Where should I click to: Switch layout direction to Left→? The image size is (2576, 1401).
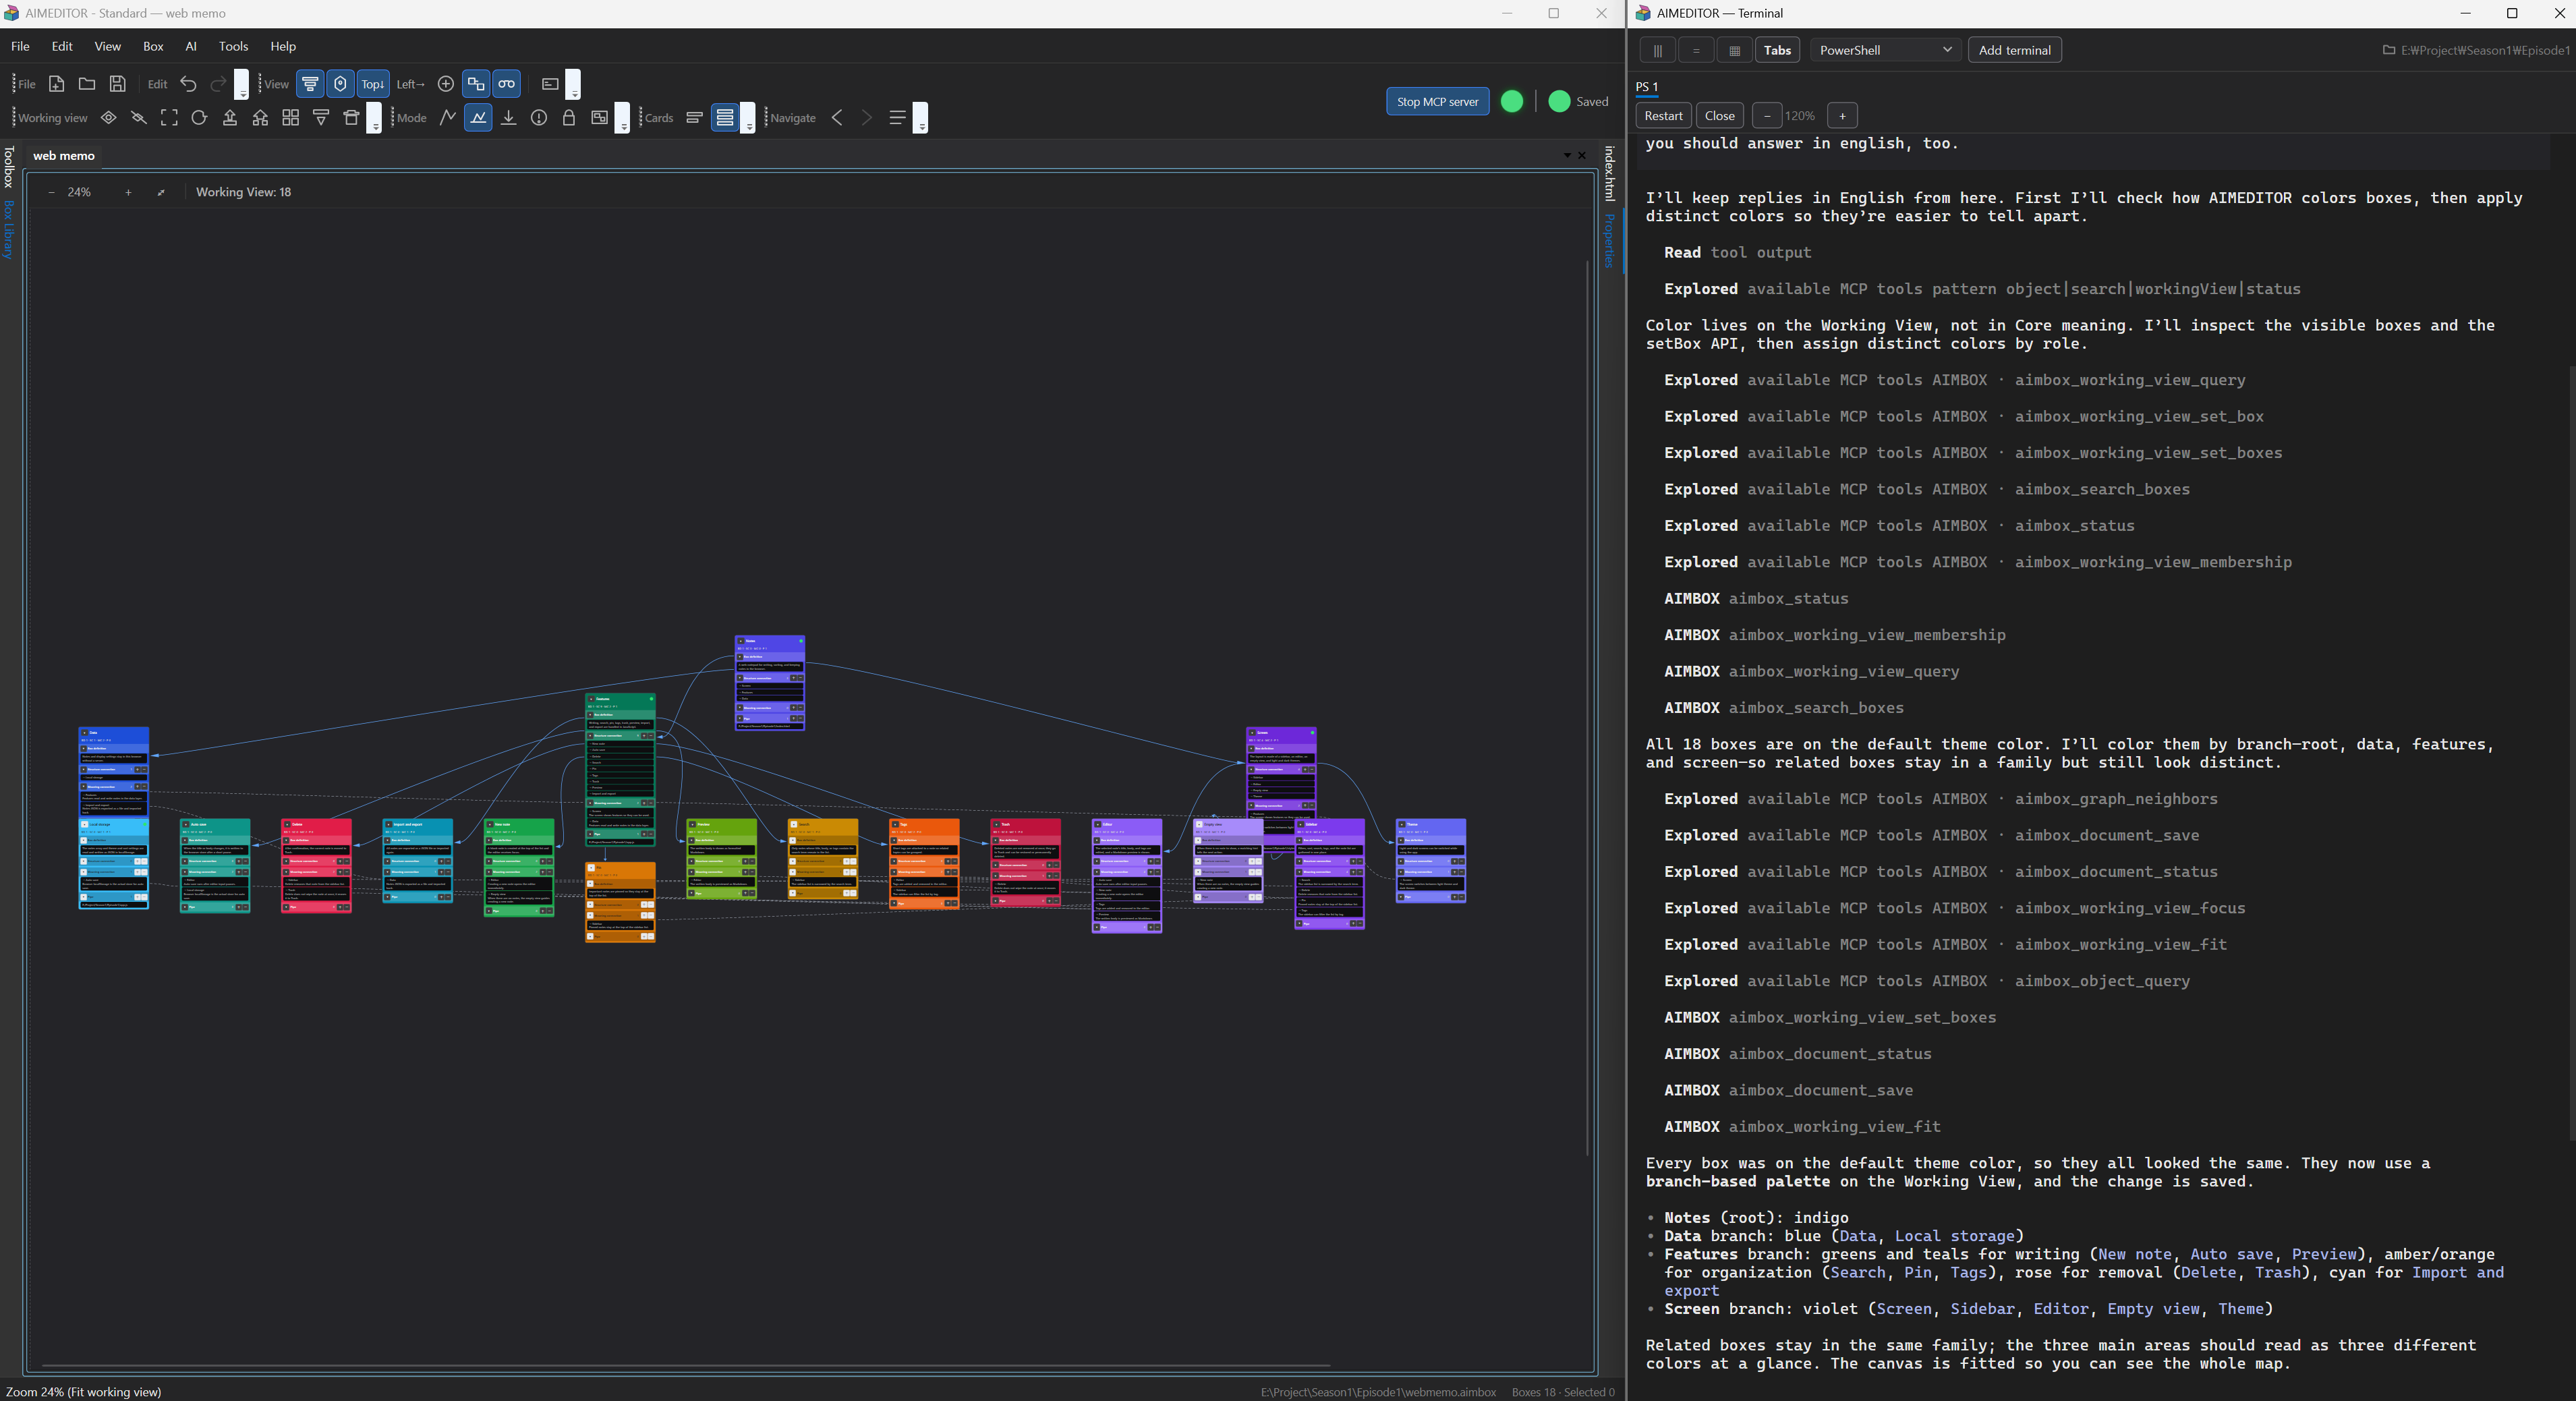click(410, 84)
